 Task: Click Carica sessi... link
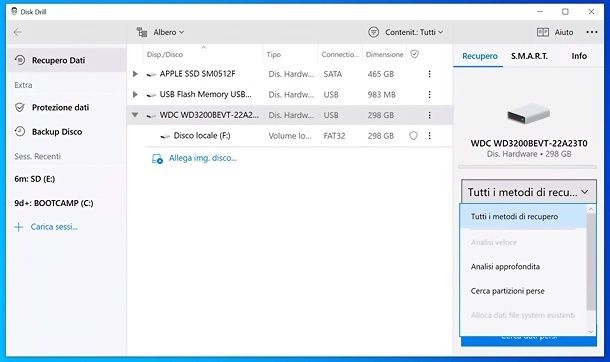point(54,227)
